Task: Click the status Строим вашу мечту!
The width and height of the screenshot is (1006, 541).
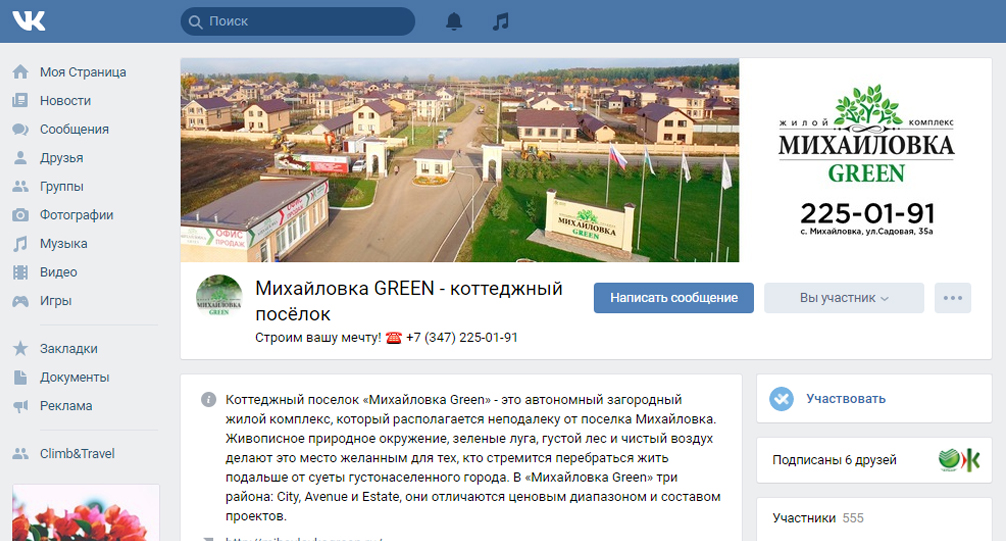Action: pyautogui.click(x=318, y=338)
